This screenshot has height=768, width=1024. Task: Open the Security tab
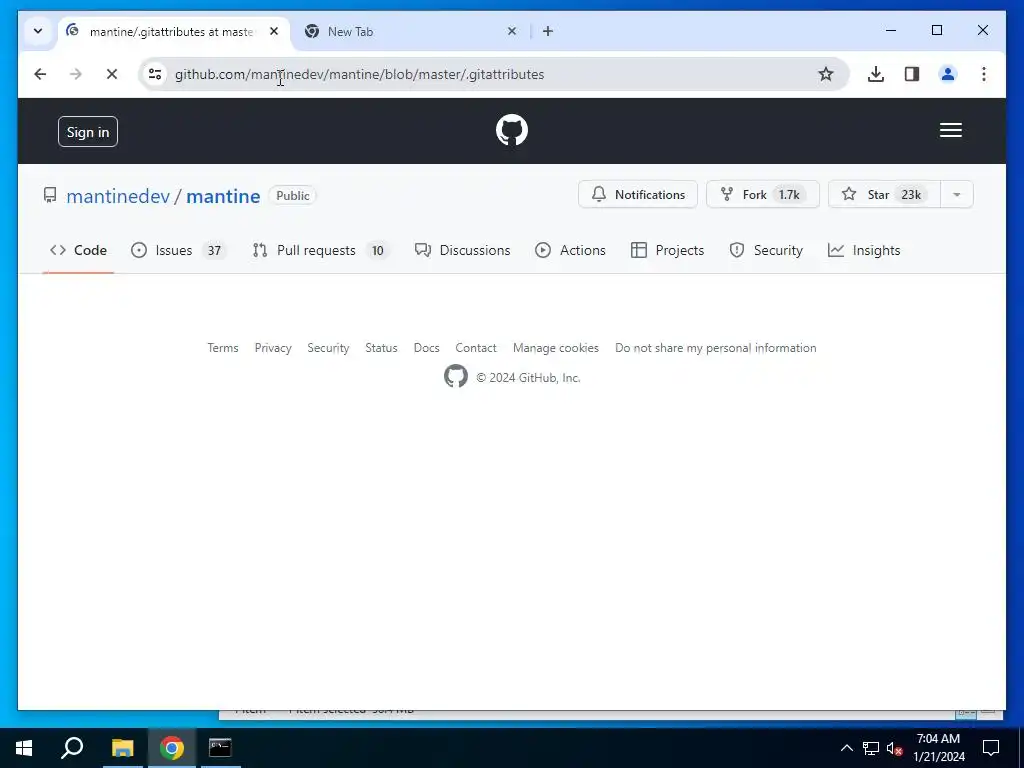[x=766, y=250]
